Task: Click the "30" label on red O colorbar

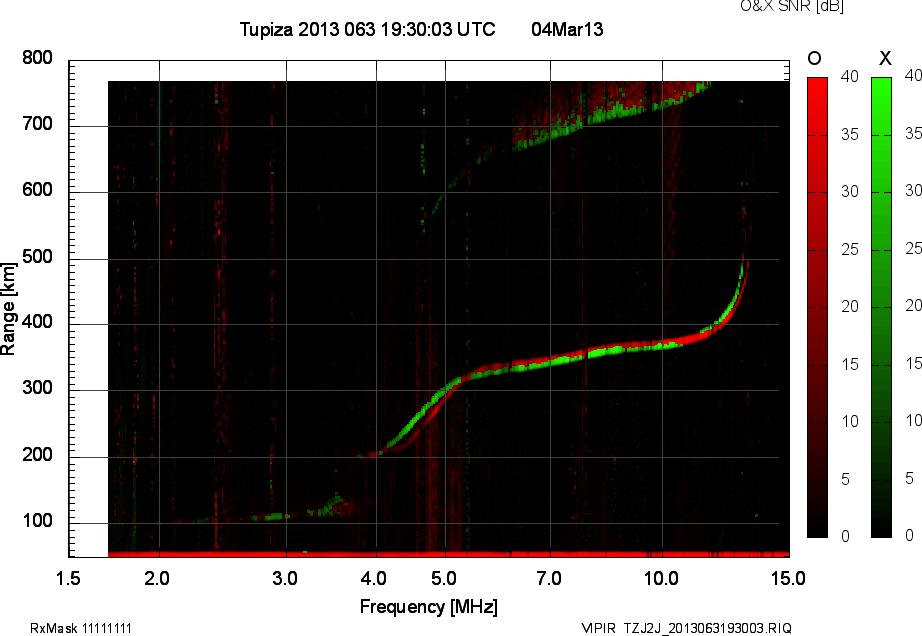Action: [849, 192]
